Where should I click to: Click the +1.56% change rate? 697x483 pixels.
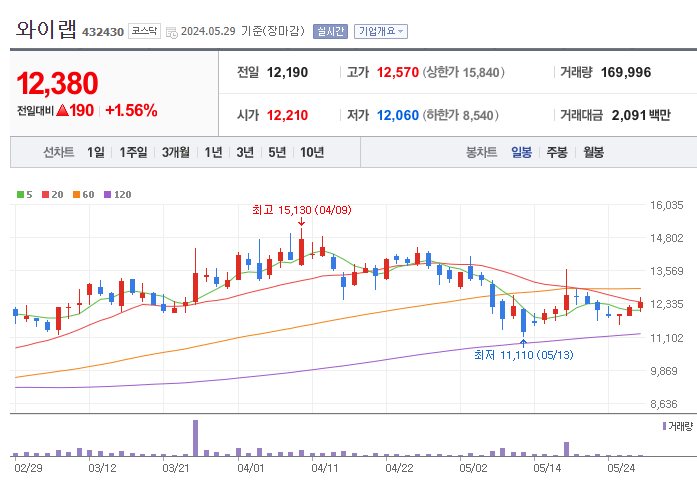pos(131,110)
